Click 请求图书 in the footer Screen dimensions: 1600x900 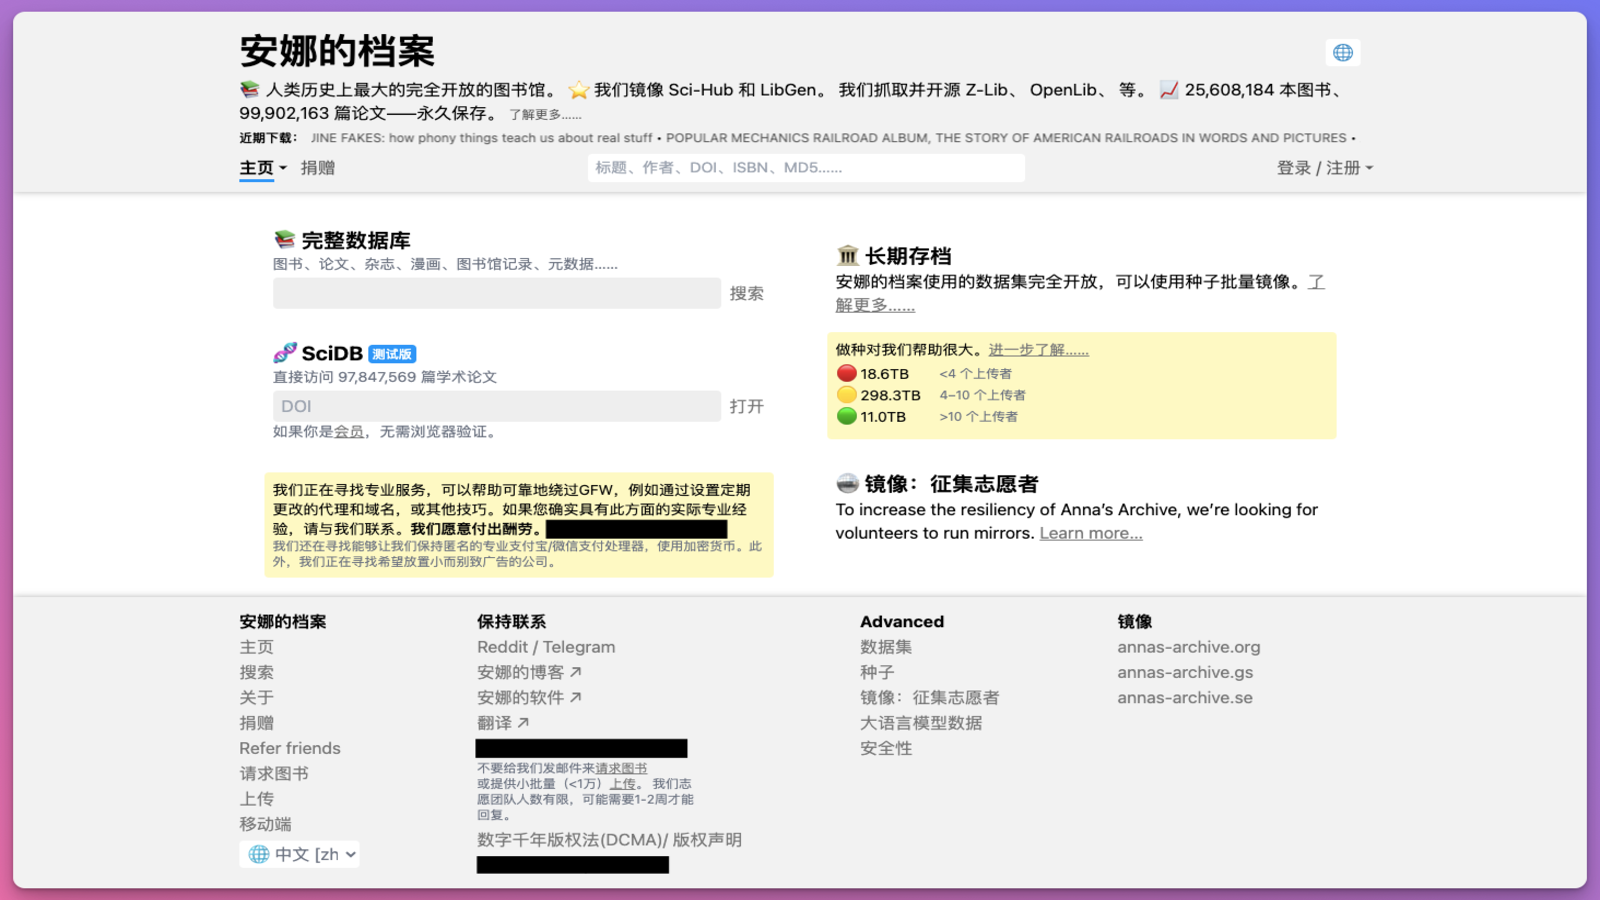[274, 773]
